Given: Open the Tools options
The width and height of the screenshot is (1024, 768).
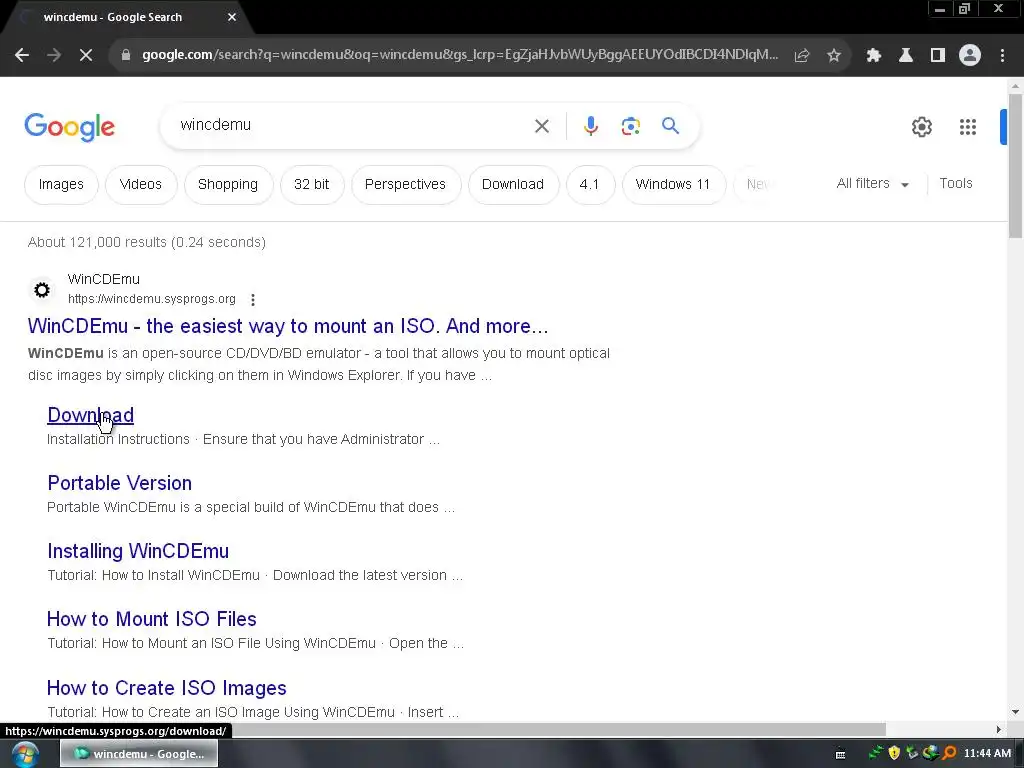Looking at the screenshot, I should click(x=955, y=184).
